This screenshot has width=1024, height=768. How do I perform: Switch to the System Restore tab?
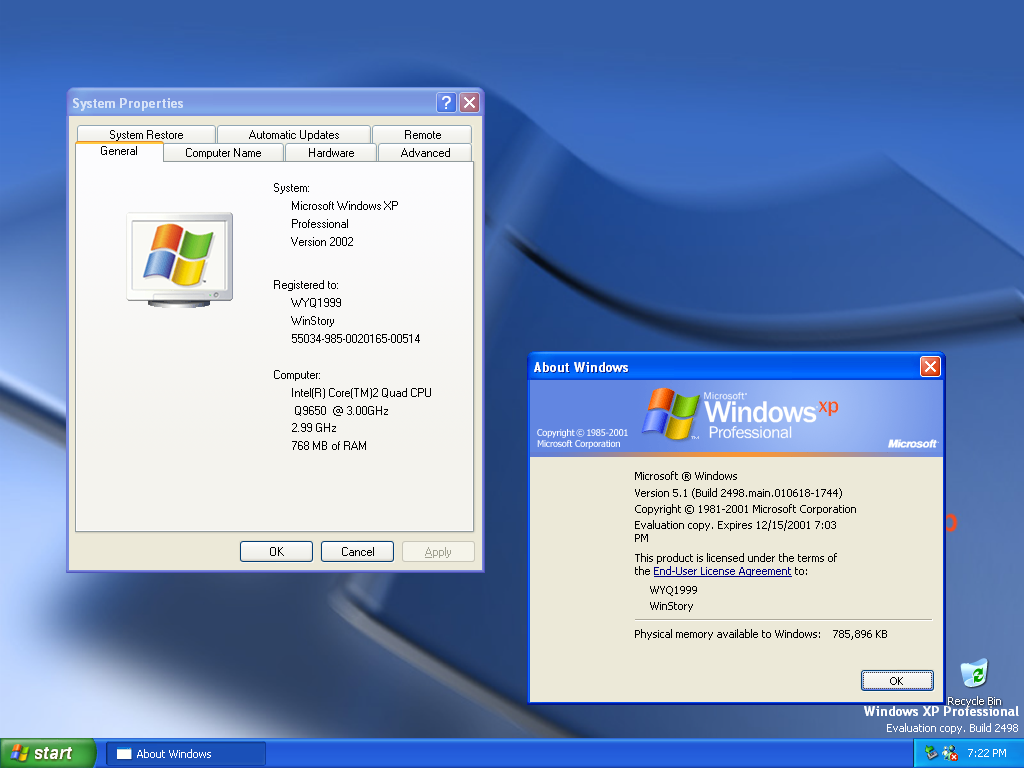coord(146,135)
